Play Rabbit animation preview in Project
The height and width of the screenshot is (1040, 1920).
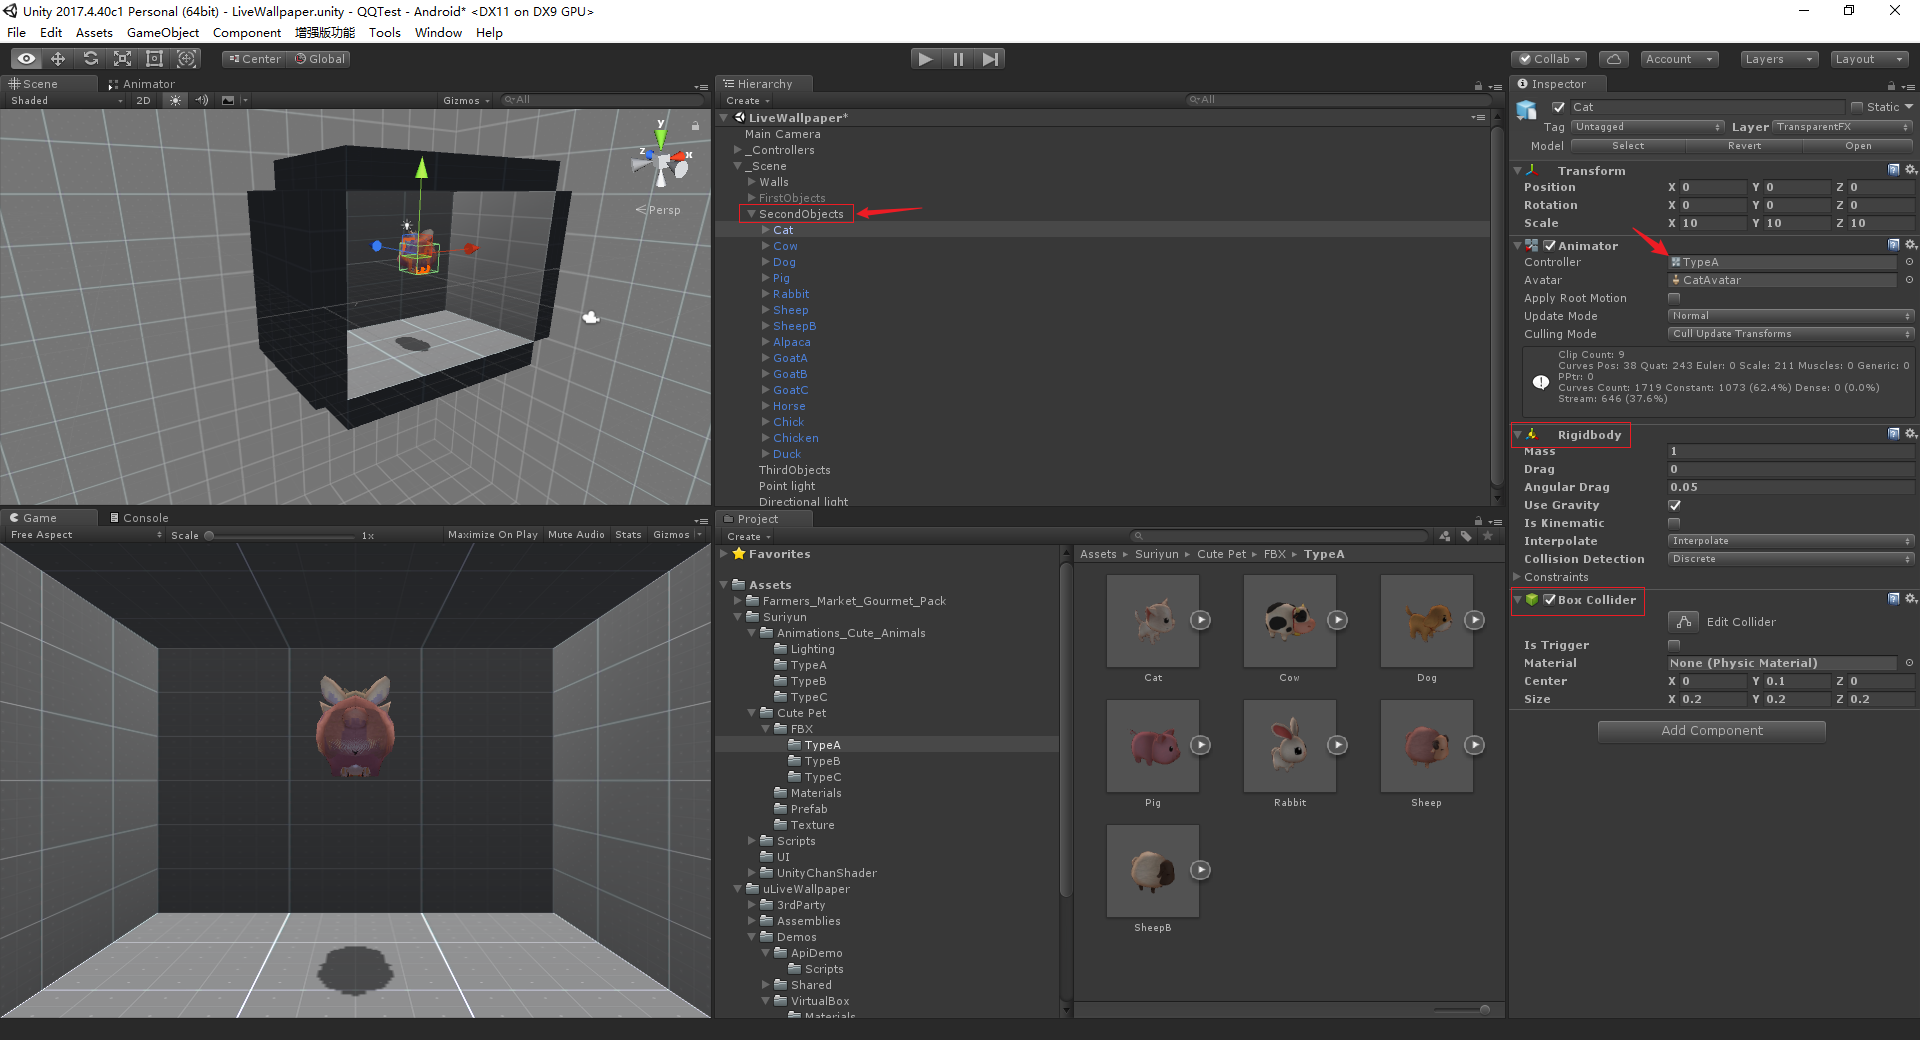coord(1337,745)
